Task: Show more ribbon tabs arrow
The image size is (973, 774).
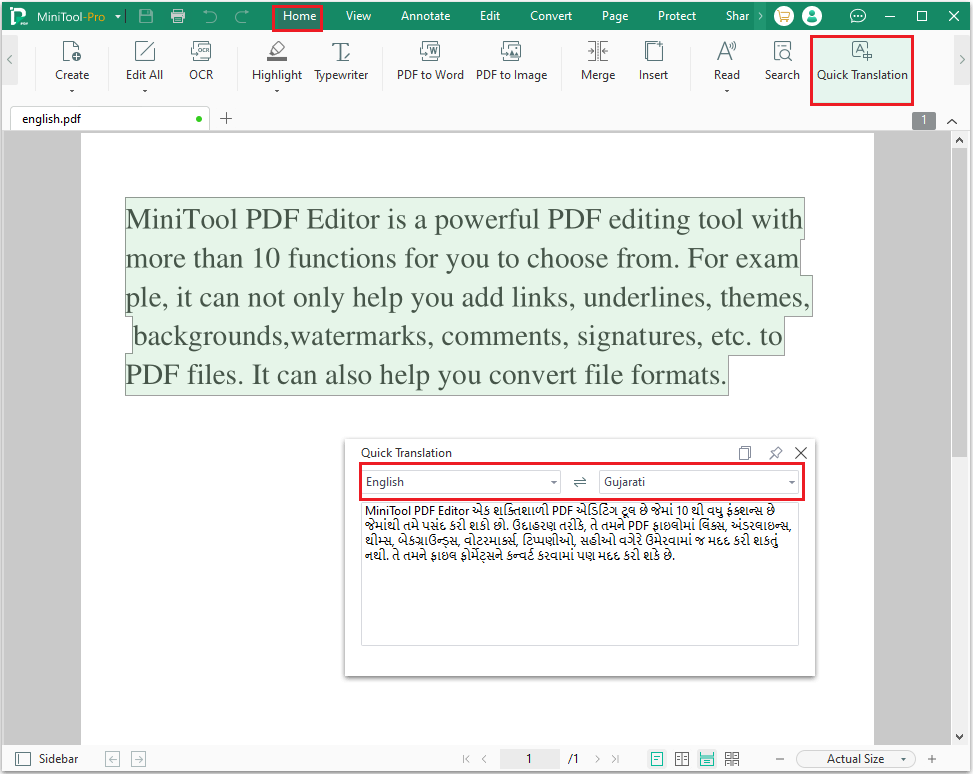Action: tap(760, 16)
